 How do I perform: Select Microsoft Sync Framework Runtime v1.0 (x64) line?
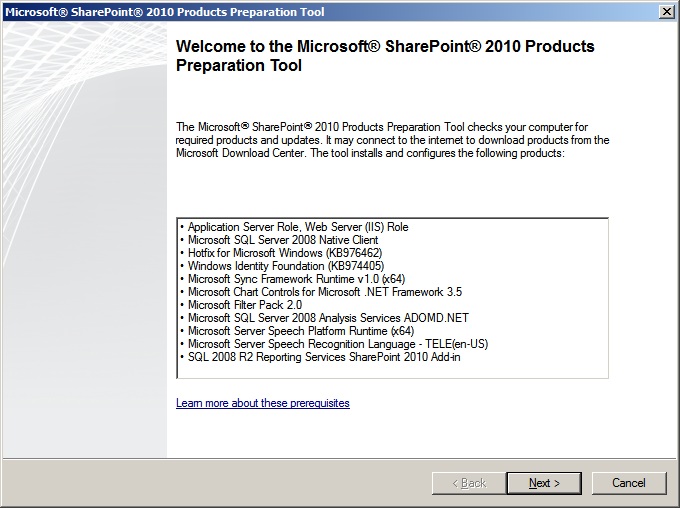tap(296, 279)
